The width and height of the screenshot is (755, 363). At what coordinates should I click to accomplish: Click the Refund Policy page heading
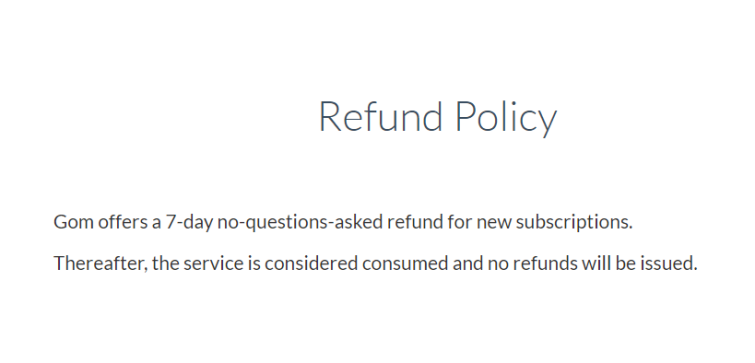click(438, 117)
